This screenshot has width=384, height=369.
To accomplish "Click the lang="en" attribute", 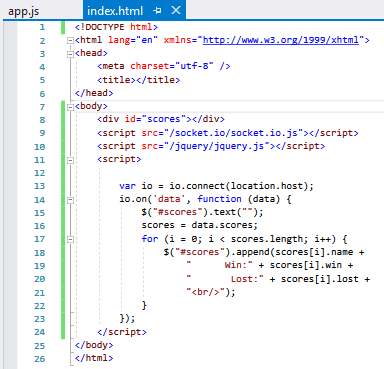I will (x=133, y=40).
